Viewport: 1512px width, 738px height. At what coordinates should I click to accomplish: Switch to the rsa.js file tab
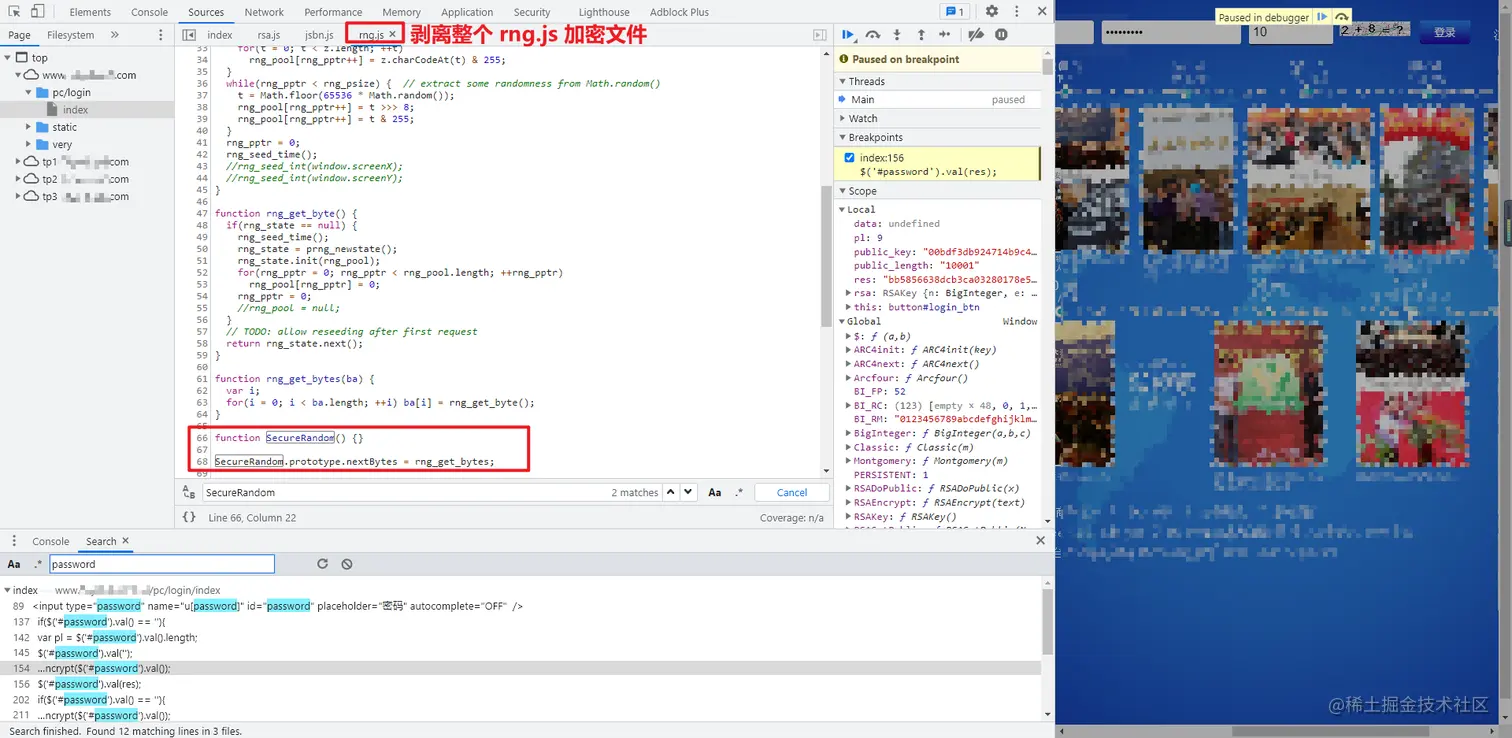tap(269, 35)
